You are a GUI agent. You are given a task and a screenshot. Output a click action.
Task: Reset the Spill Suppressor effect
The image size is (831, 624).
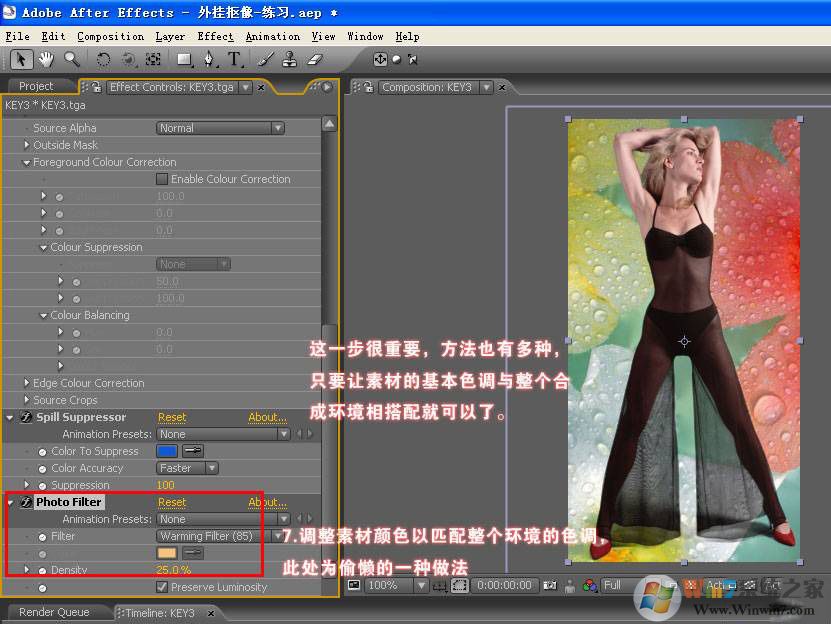[x=172, y=417]
